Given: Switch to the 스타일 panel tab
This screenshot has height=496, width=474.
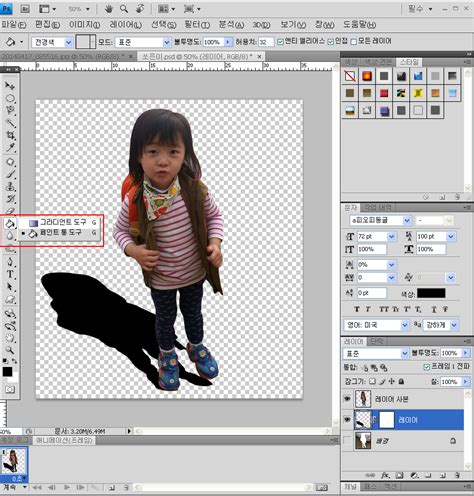Looking at the screenshot, I should [409, 62].
